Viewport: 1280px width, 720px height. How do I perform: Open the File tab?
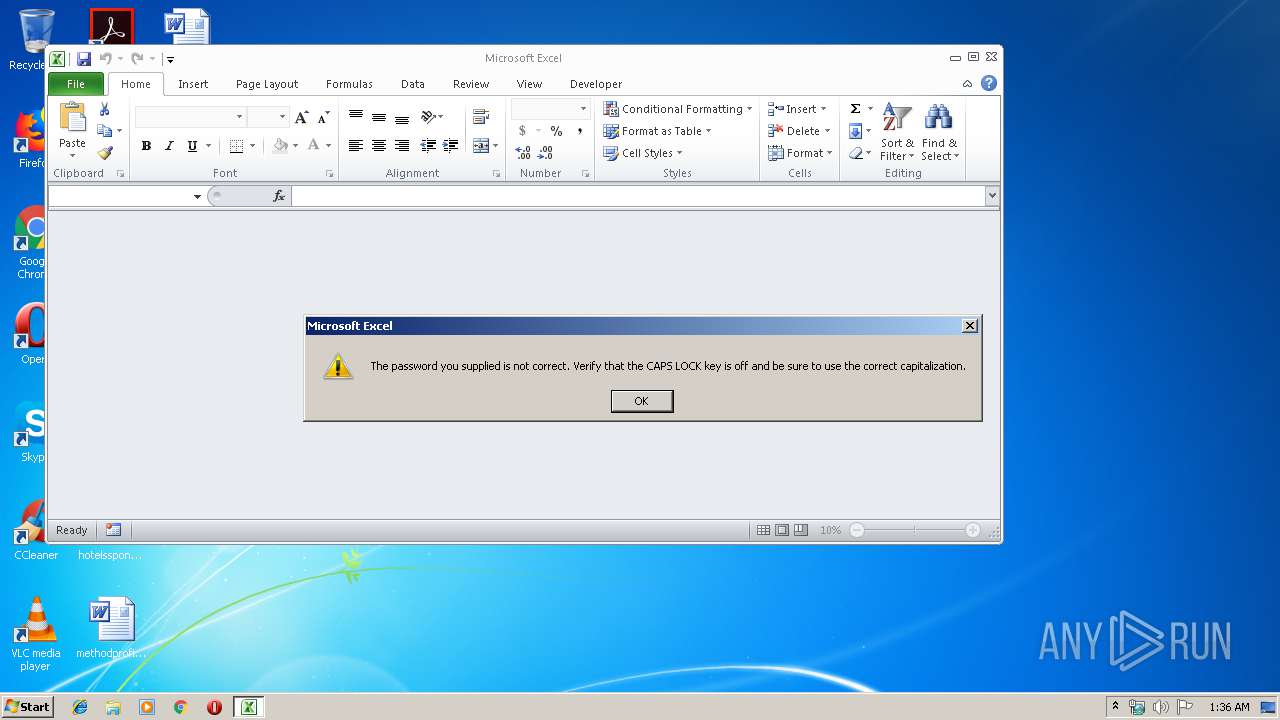(76, 84)
